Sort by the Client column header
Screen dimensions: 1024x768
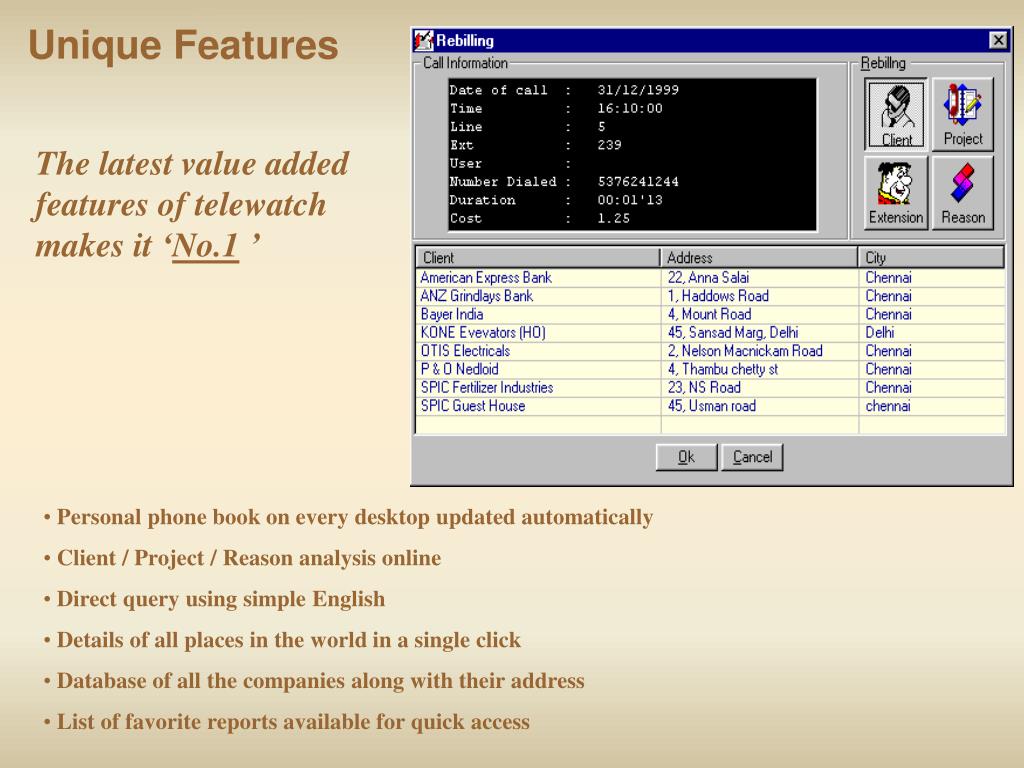point(538,257)
